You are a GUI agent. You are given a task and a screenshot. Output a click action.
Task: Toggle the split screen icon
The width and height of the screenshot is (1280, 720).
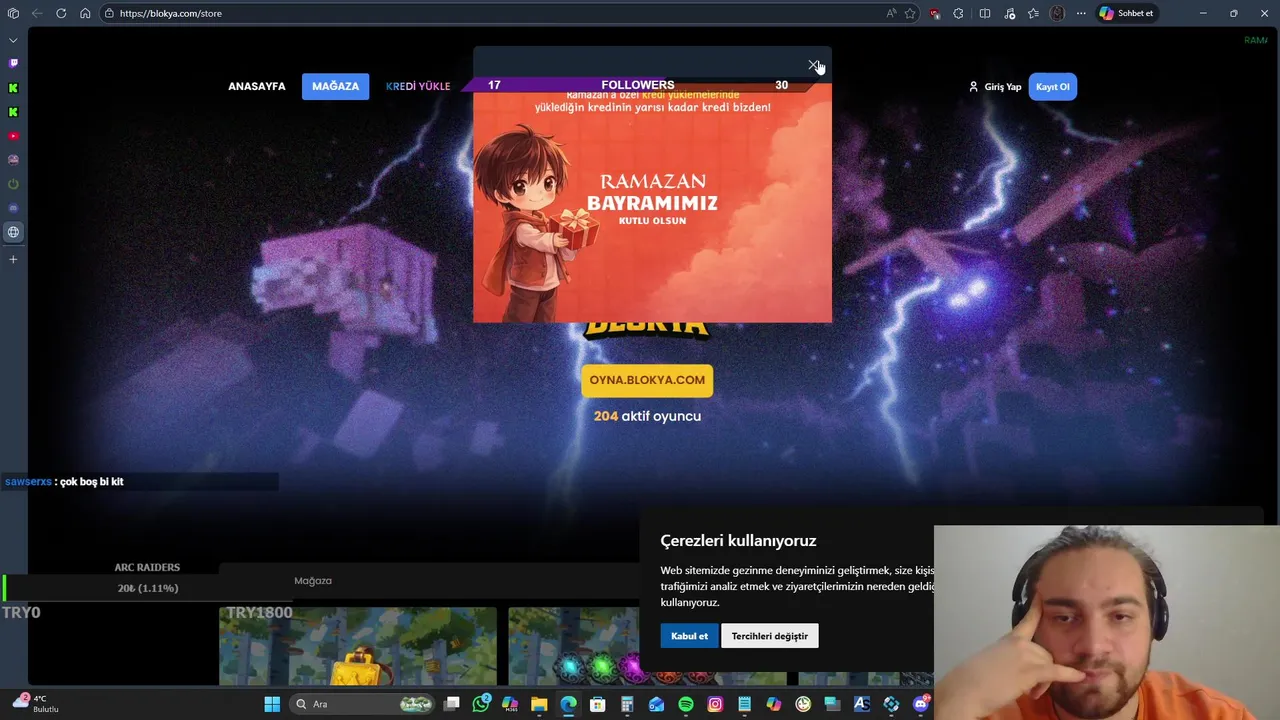point(985,13)
